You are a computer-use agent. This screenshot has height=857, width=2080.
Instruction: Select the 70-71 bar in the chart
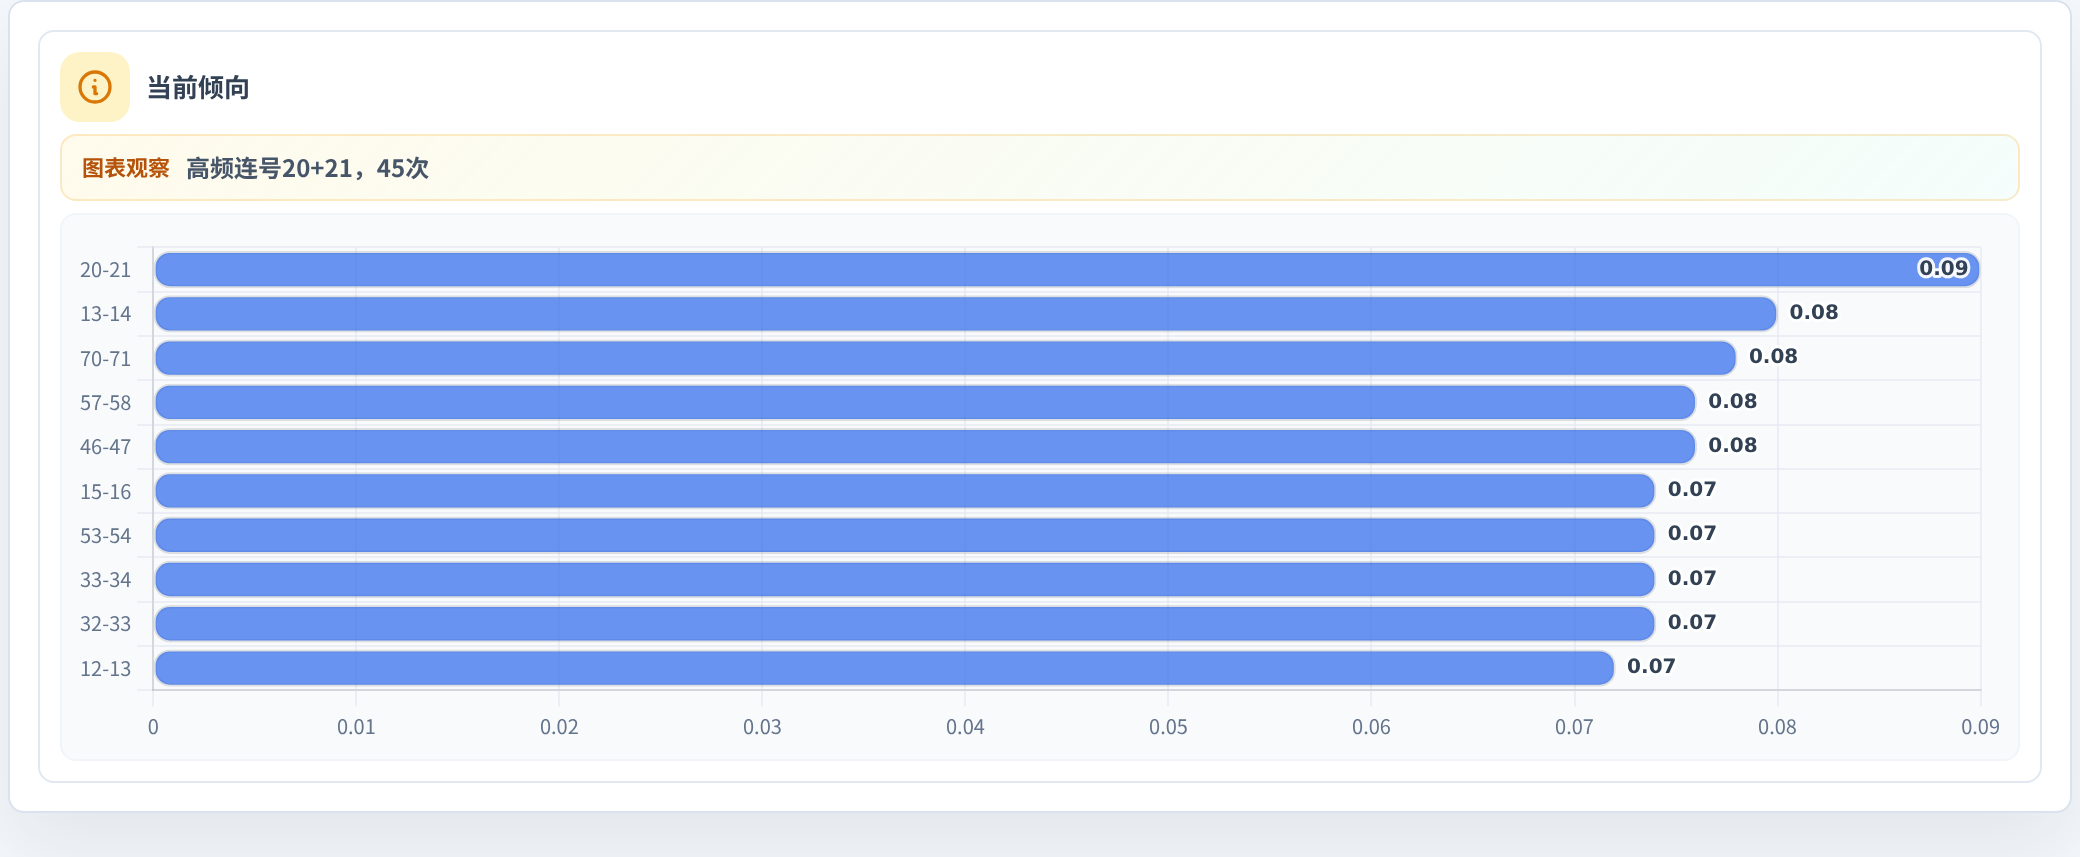point(945,358)
